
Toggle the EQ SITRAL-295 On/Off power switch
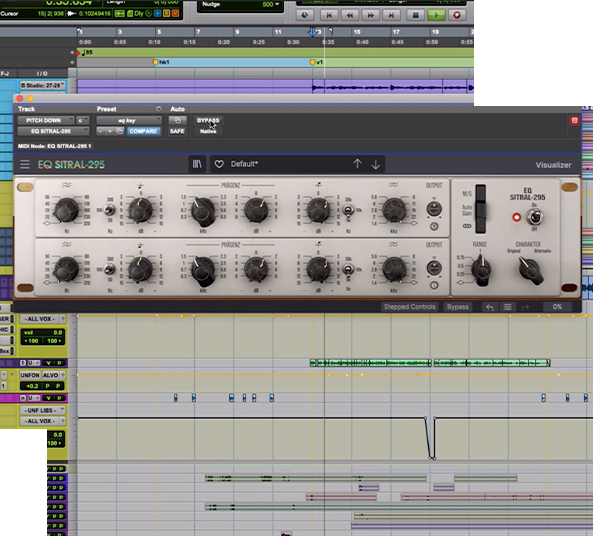535,217
